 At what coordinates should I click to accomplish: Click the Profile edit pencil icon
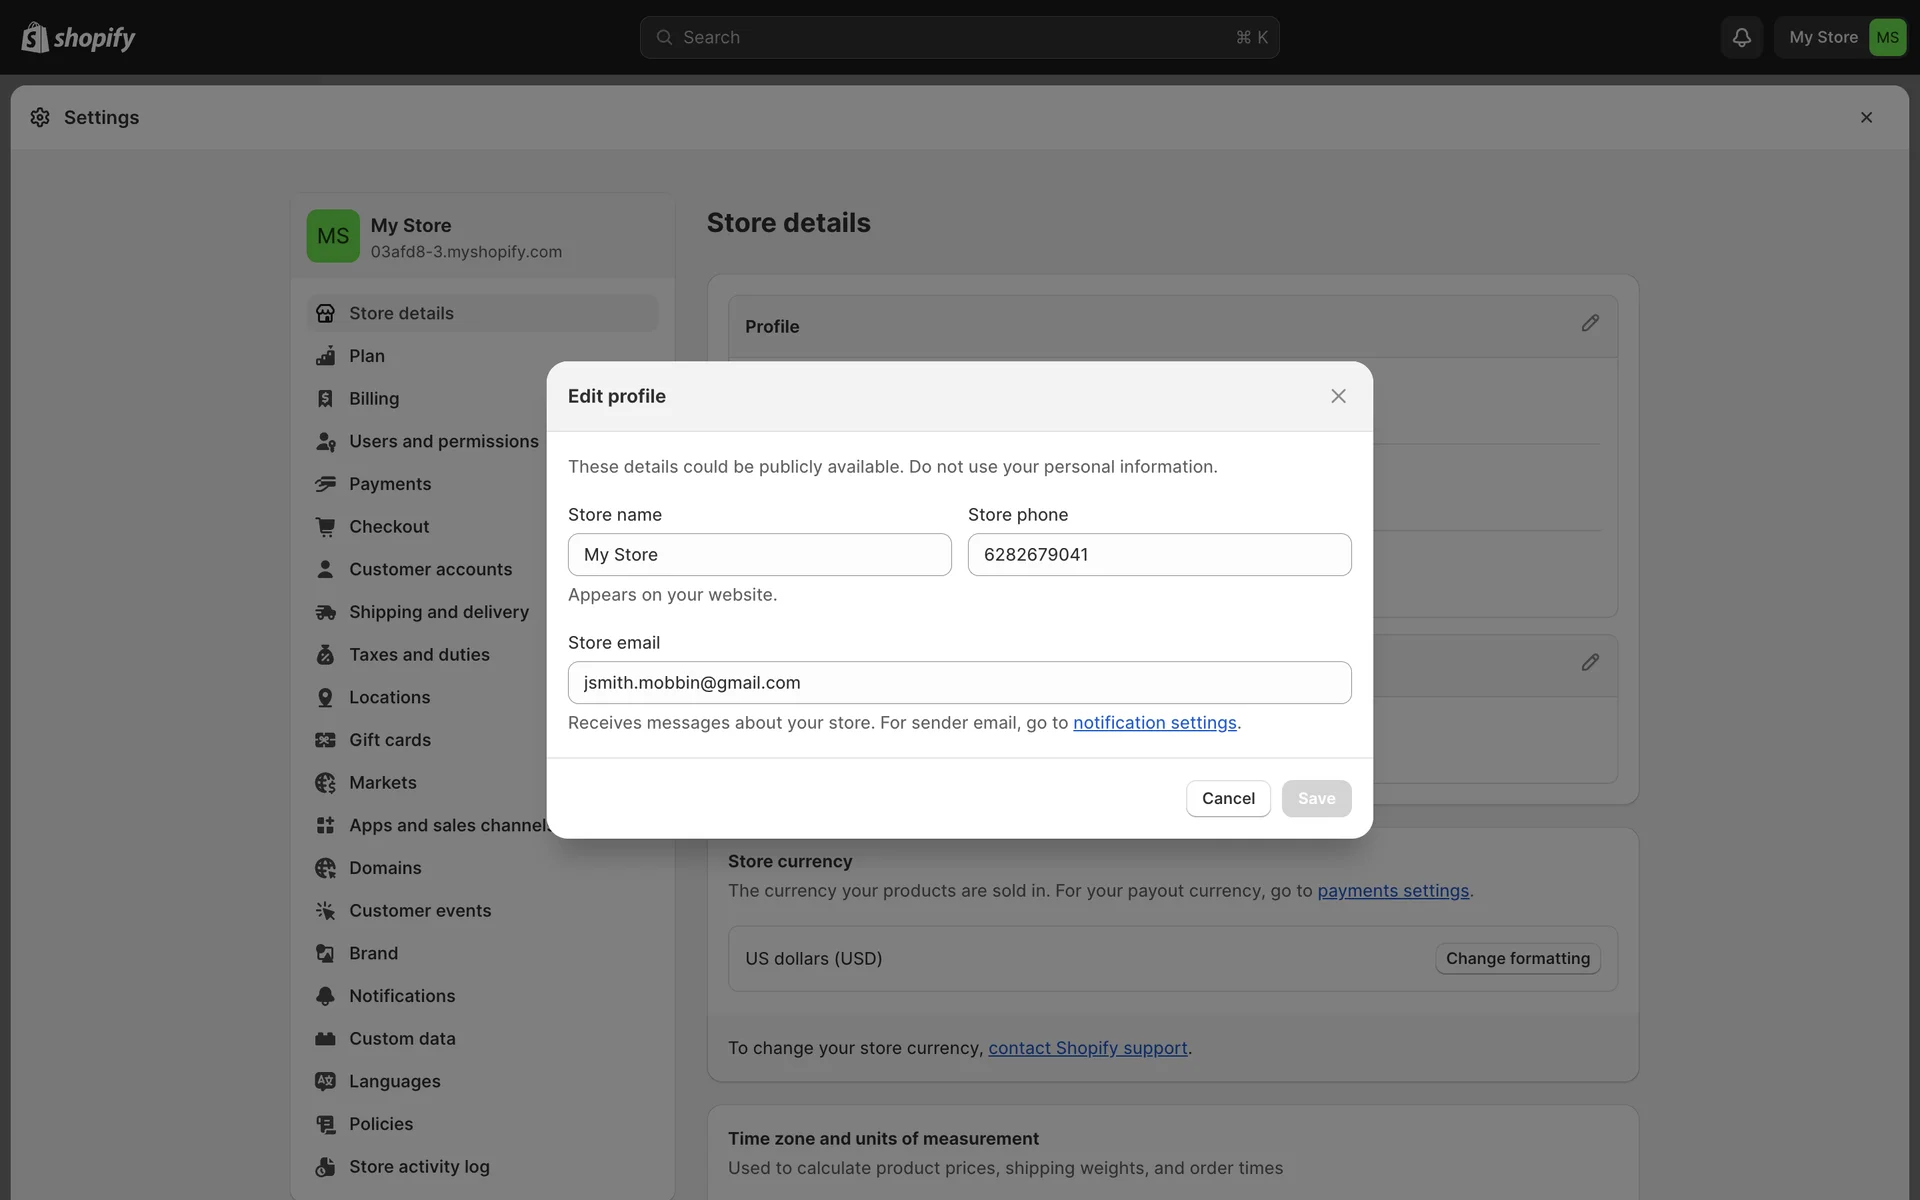(x=1590, y=324)
